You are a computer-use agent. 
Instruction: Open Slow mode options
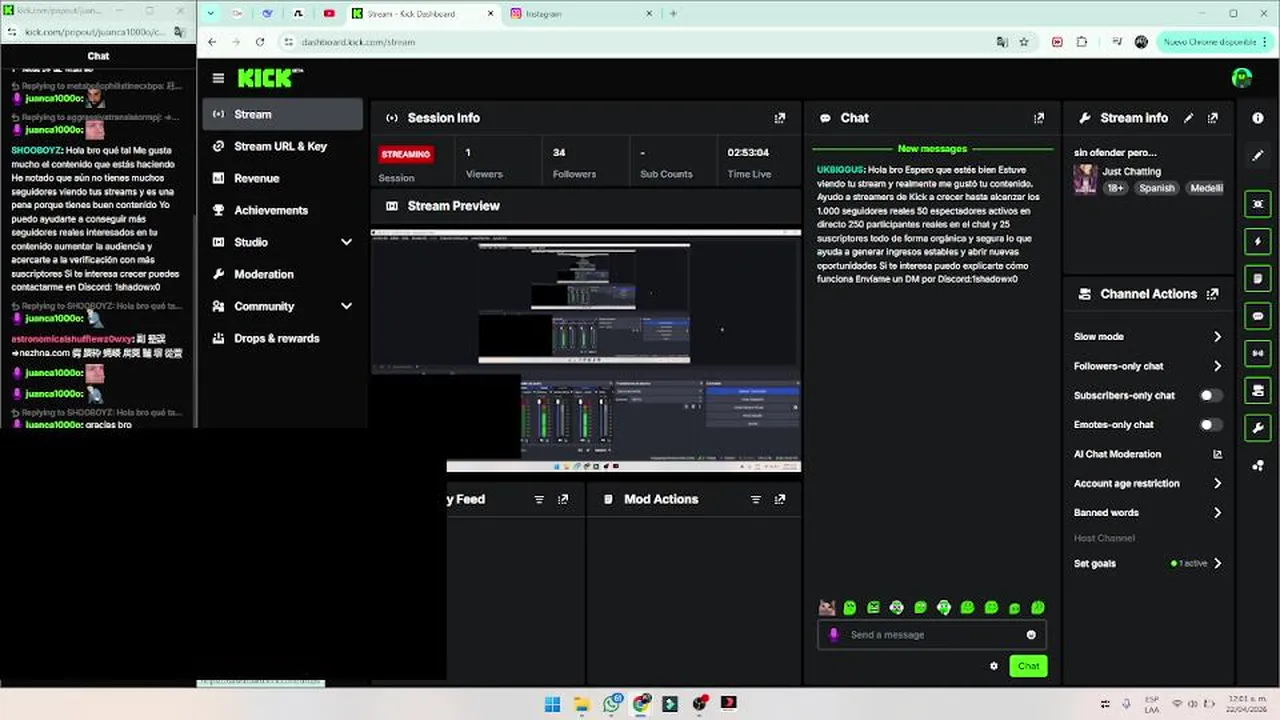point(1148,337)
